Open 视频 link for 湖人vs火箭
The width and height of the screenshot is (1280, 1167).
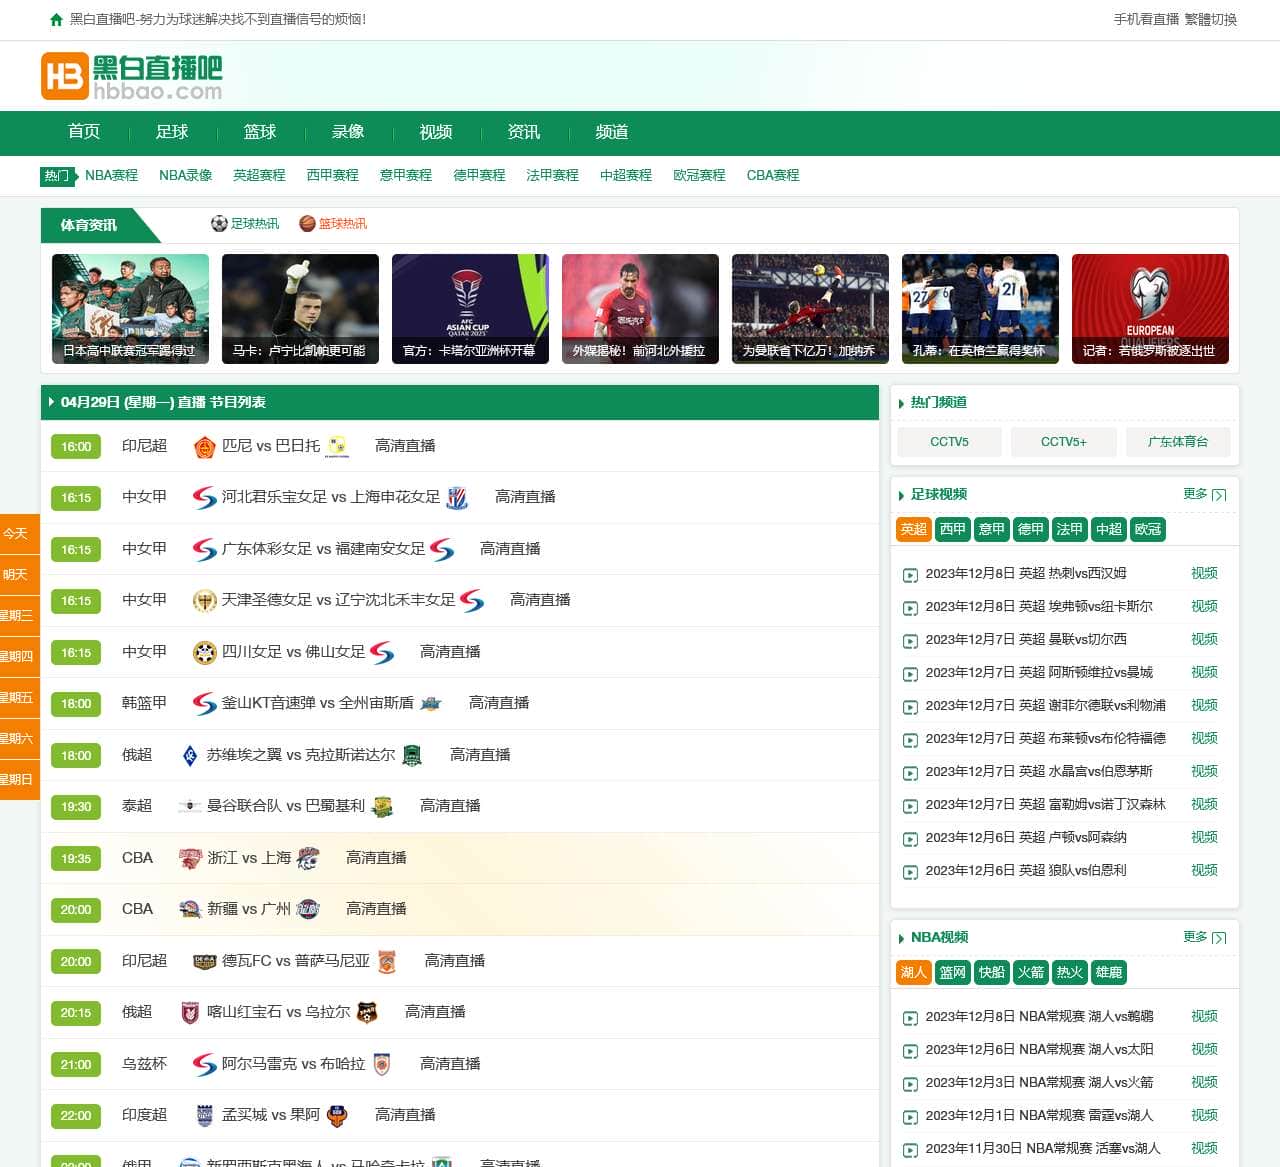pos(1204,1082)
